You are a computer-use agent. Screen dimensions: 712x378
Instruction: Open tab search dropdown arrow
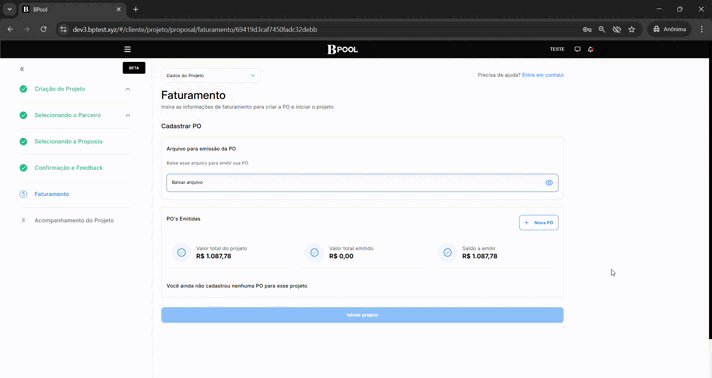point(9,9)
